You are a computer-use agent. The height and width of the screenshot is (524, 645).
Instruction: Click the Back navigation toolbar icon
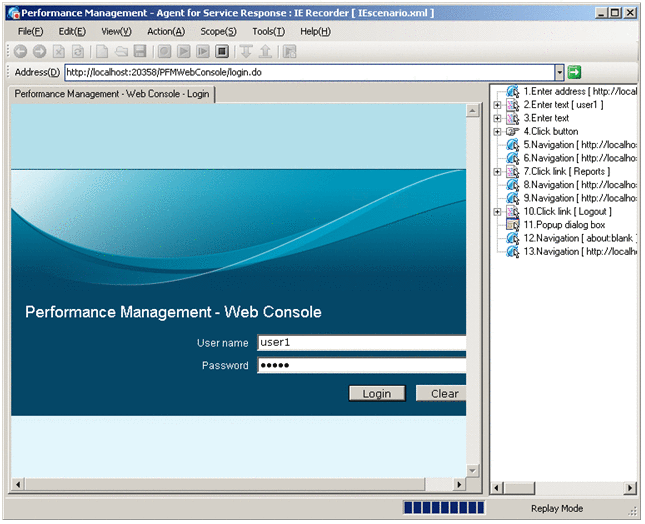[20, 51]
